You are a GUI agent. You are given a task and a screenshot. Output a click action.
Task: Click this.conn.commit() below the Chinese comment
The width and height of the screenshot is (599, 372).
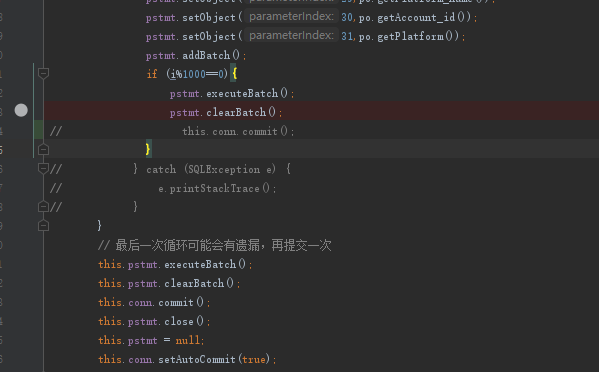(154, 302)
